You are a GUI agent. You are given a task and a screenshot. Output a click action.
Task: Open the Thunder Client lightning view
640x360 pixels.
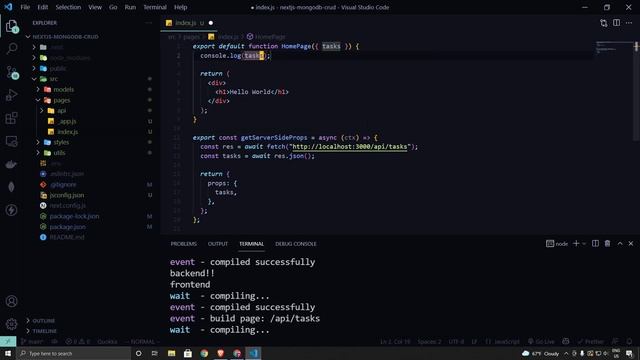(x=11, y=210)
